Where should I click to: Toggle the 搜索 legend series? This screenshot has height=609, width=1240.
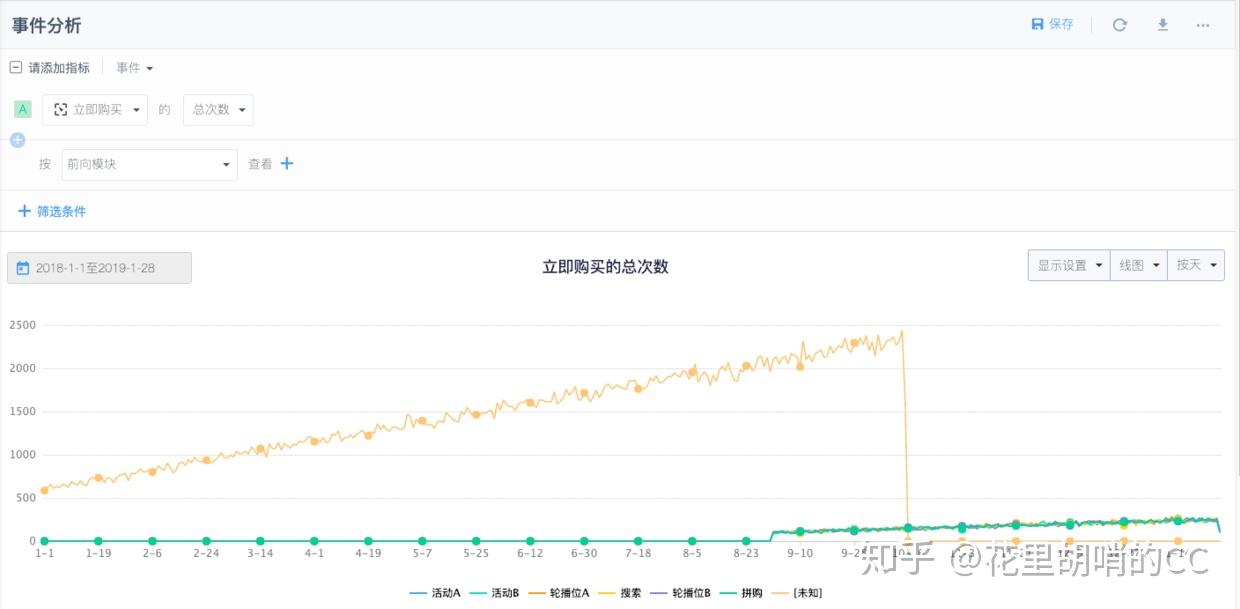620,593
